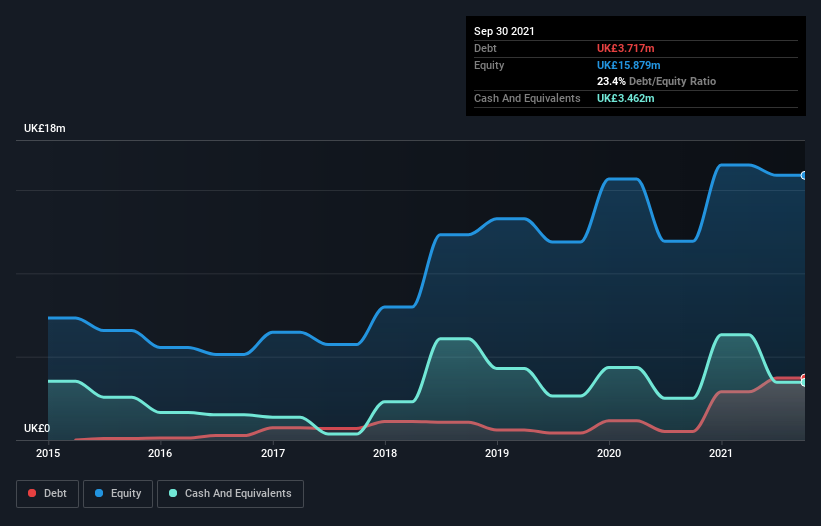821x526 pixels.
Task: Click the UK£15.879m equity value
Action: tap(628, 65)
